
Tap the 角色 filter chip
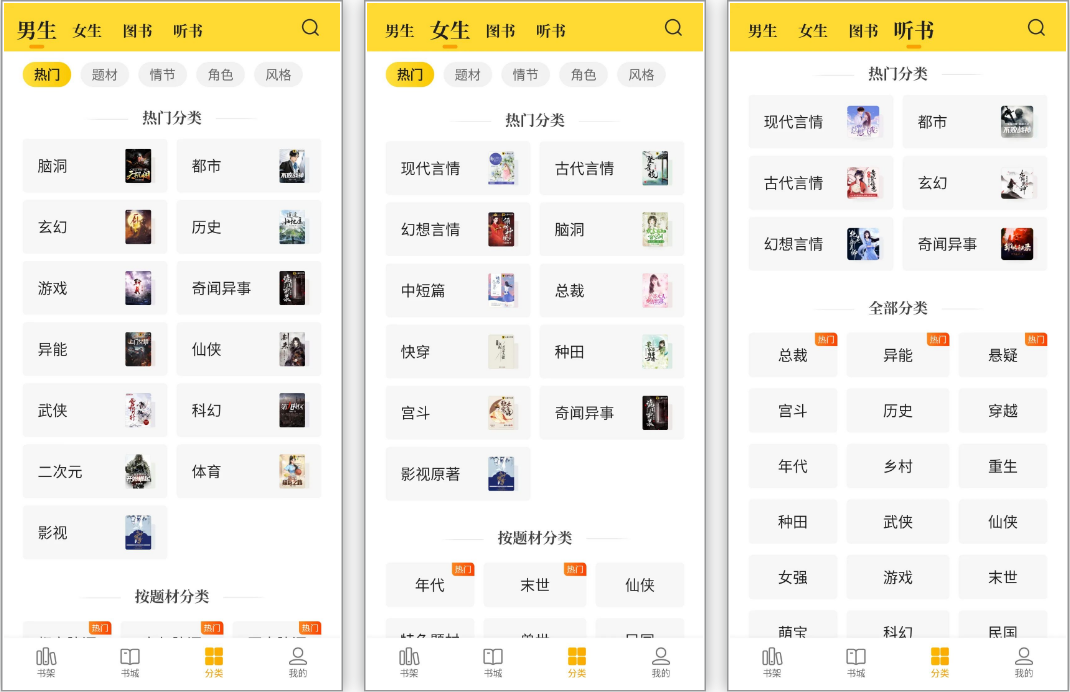tap(220, 74)
